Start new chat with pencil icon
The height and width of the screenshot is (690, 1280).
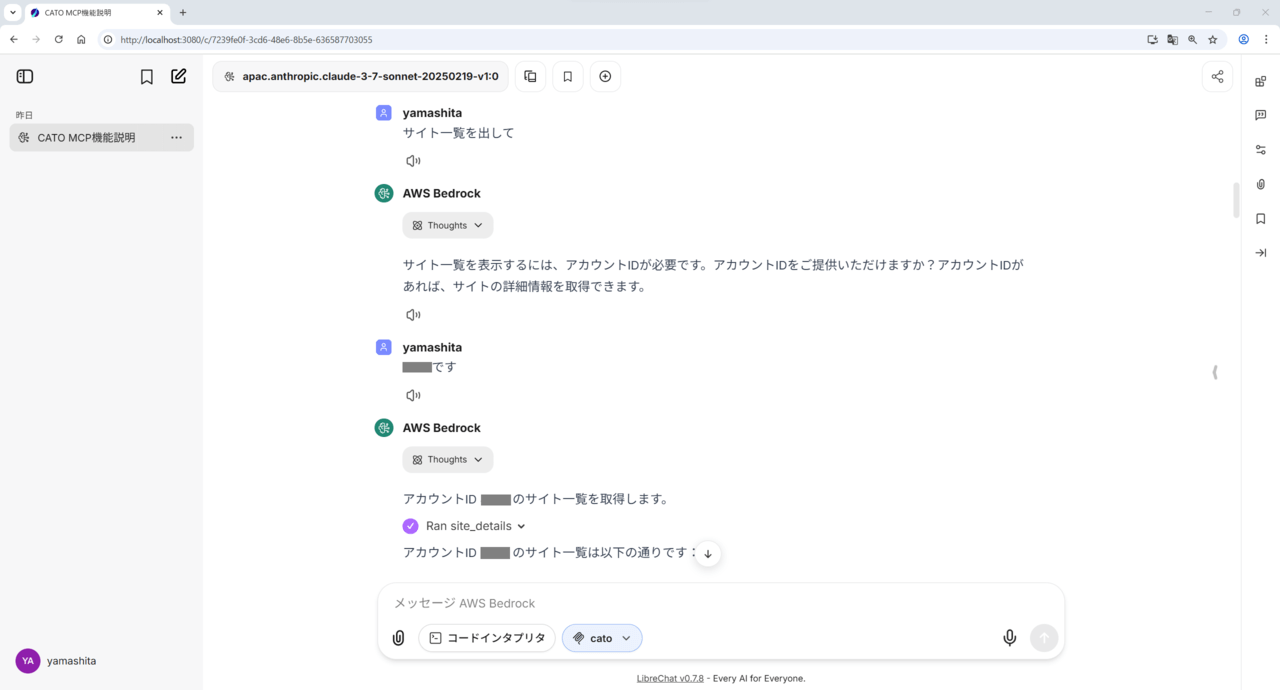pos(179,76)
